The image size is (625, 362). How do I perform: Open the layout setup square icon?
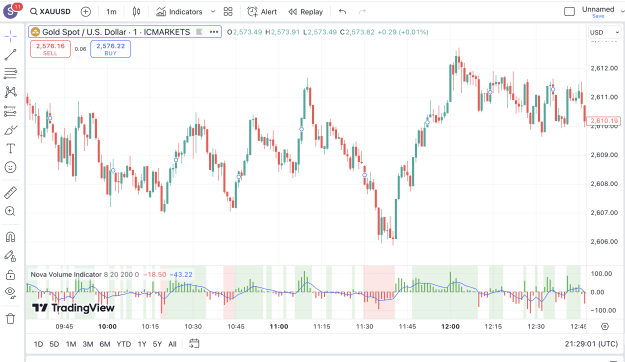tap(570, 12)
